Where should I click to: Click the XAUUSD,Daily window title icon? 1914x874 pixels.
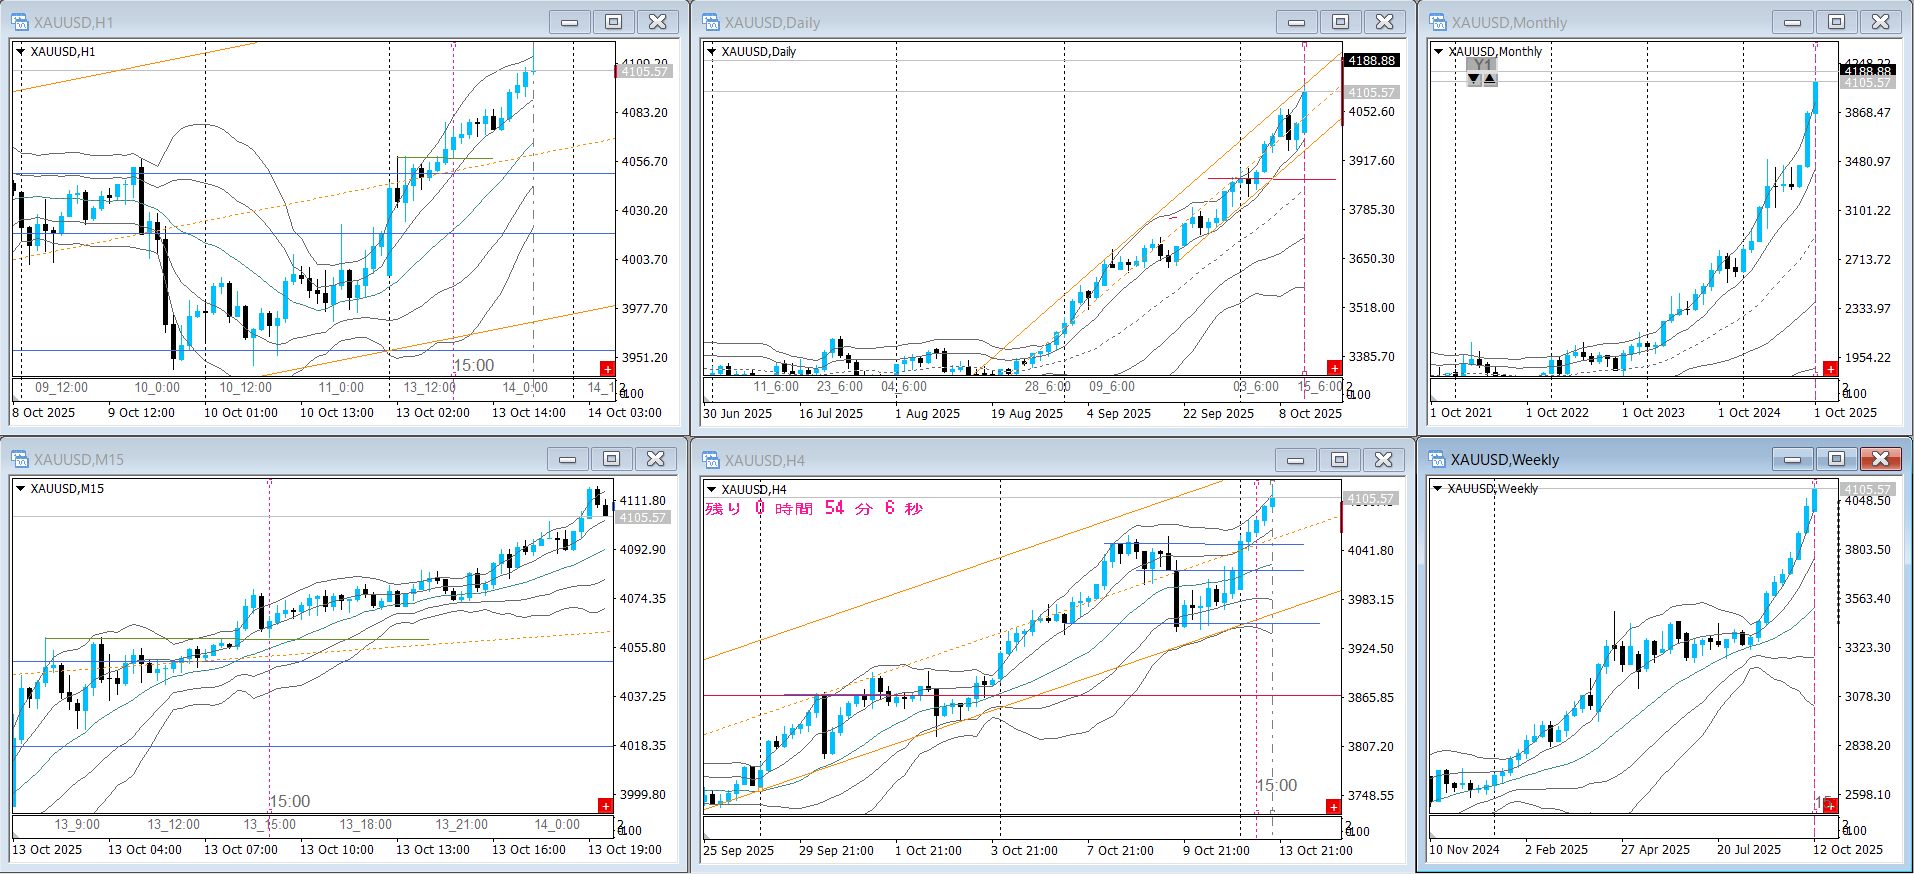point(711,22)
